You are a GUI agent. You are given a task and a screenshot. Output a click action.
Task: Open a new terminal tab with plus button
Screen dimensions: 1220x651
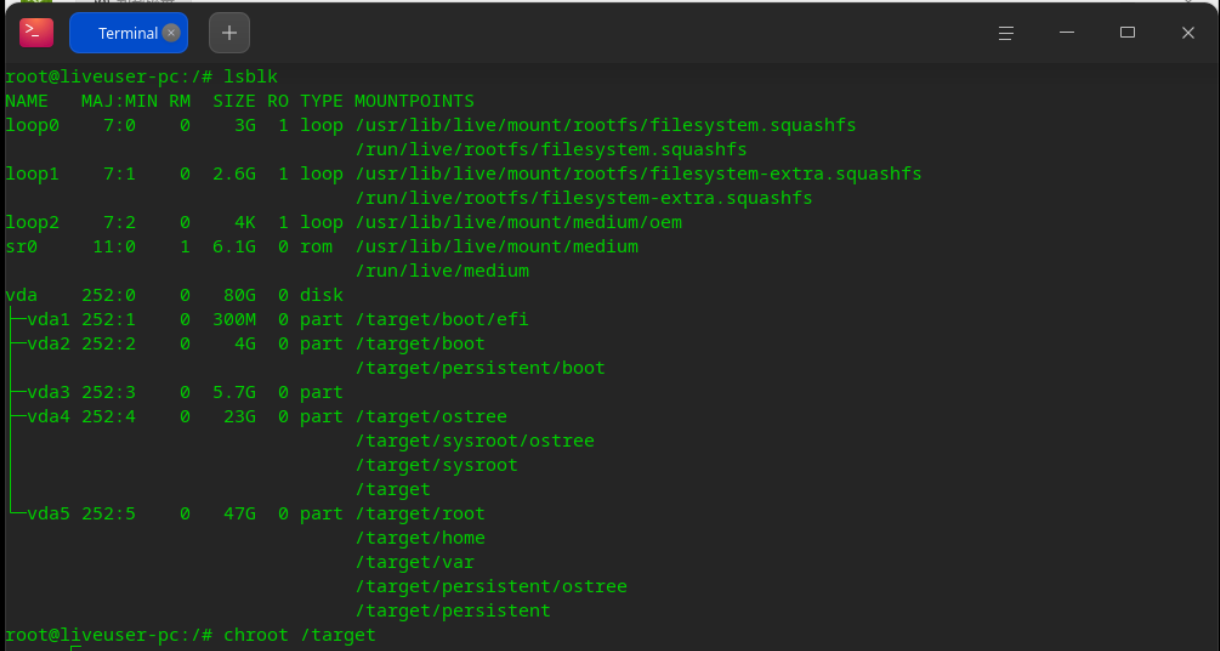pos(229,33)
